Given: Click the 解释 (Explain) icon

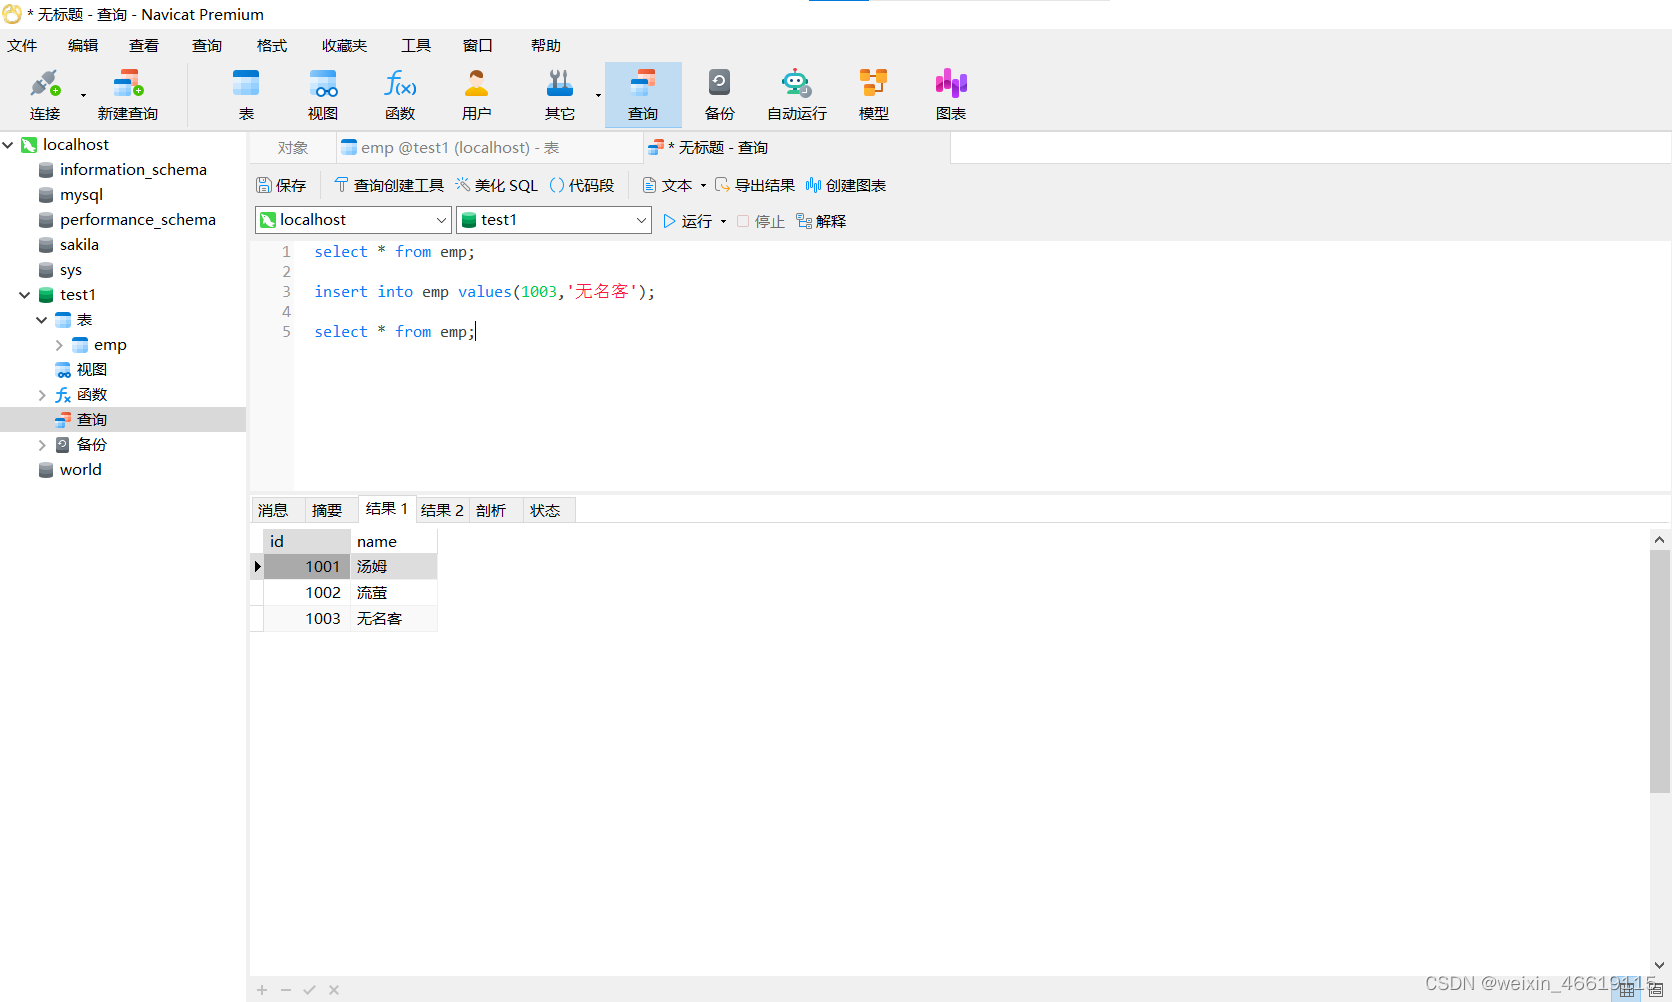Looking at the screenshot, I should (x=820, y=220).
